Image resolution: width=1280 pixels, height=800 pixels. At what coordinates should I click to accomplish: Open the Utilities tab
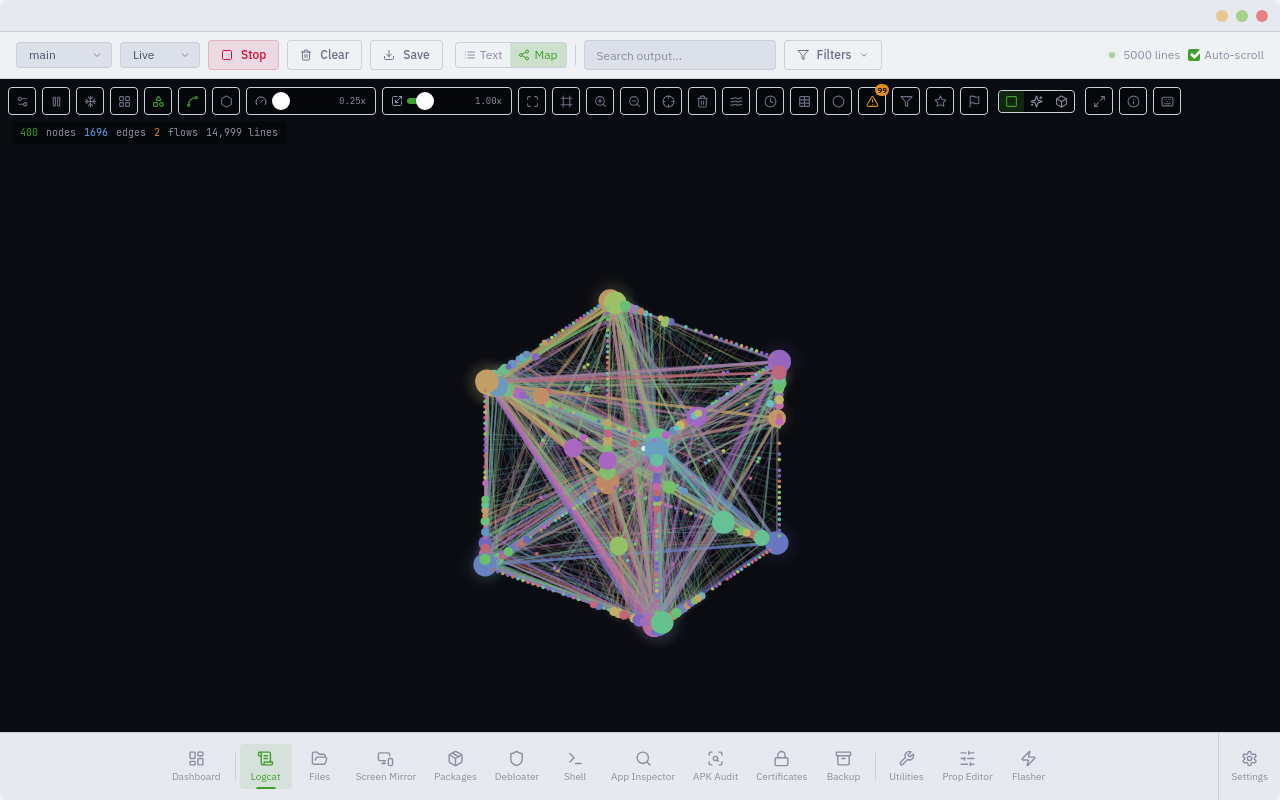tap(906, 766)
